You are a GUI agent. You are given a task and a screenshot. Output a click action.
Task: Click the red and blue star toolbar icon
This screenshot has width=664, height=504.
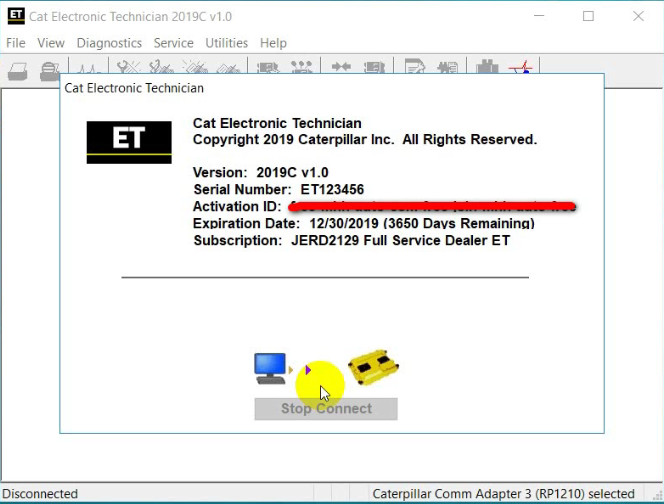[x=520, y=69]
